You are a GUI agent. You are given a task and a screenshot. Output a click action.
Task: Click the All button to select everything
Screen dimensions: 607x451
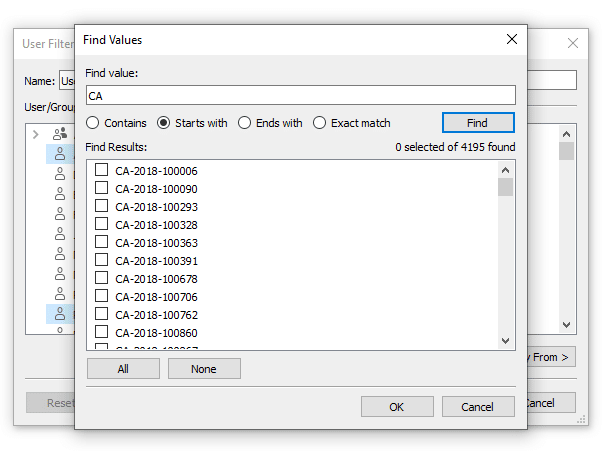123,369
